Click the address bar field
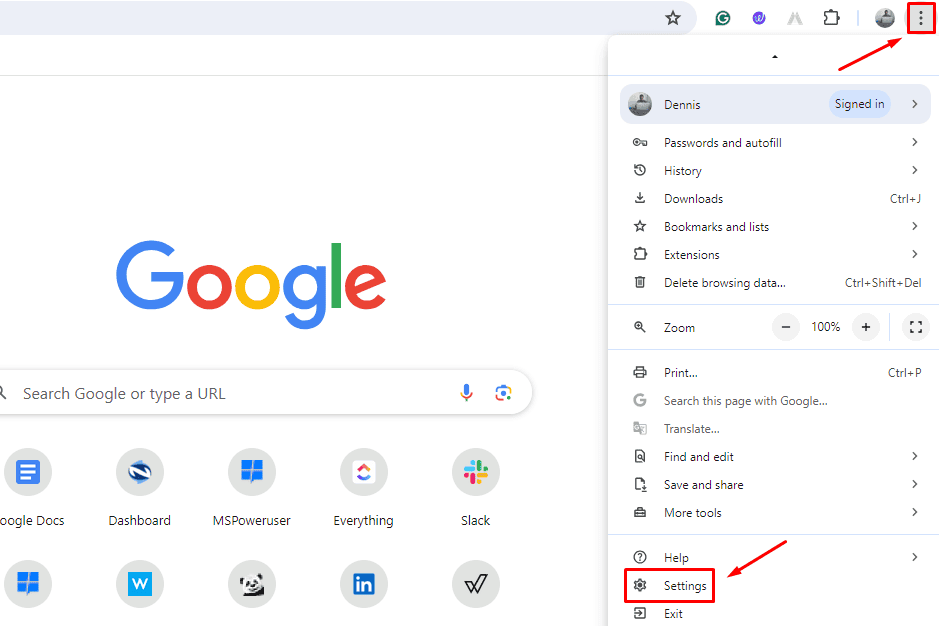The height and width of the screenshot is (626, 939). pos(347,18)
